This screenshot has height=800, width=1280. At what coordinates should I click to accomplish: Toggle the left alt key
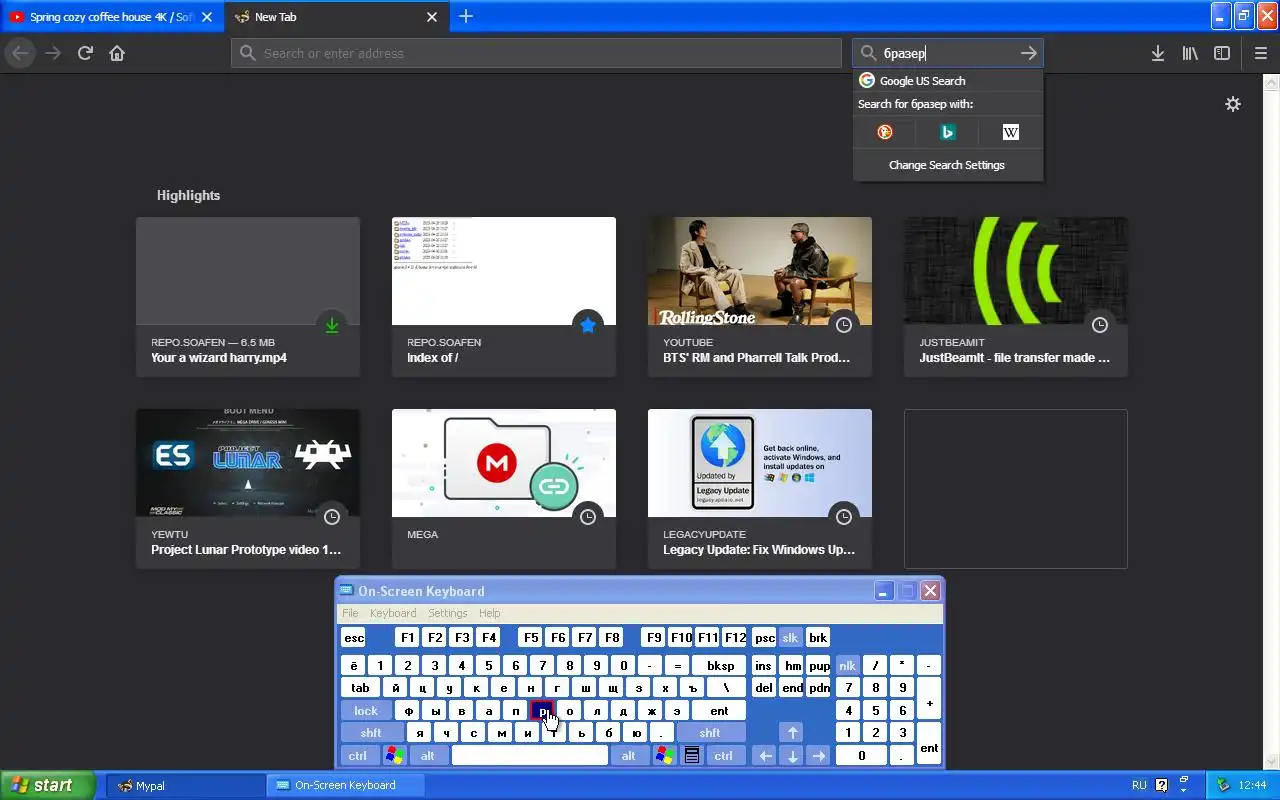pyautogui.click(x=427, y=756)
